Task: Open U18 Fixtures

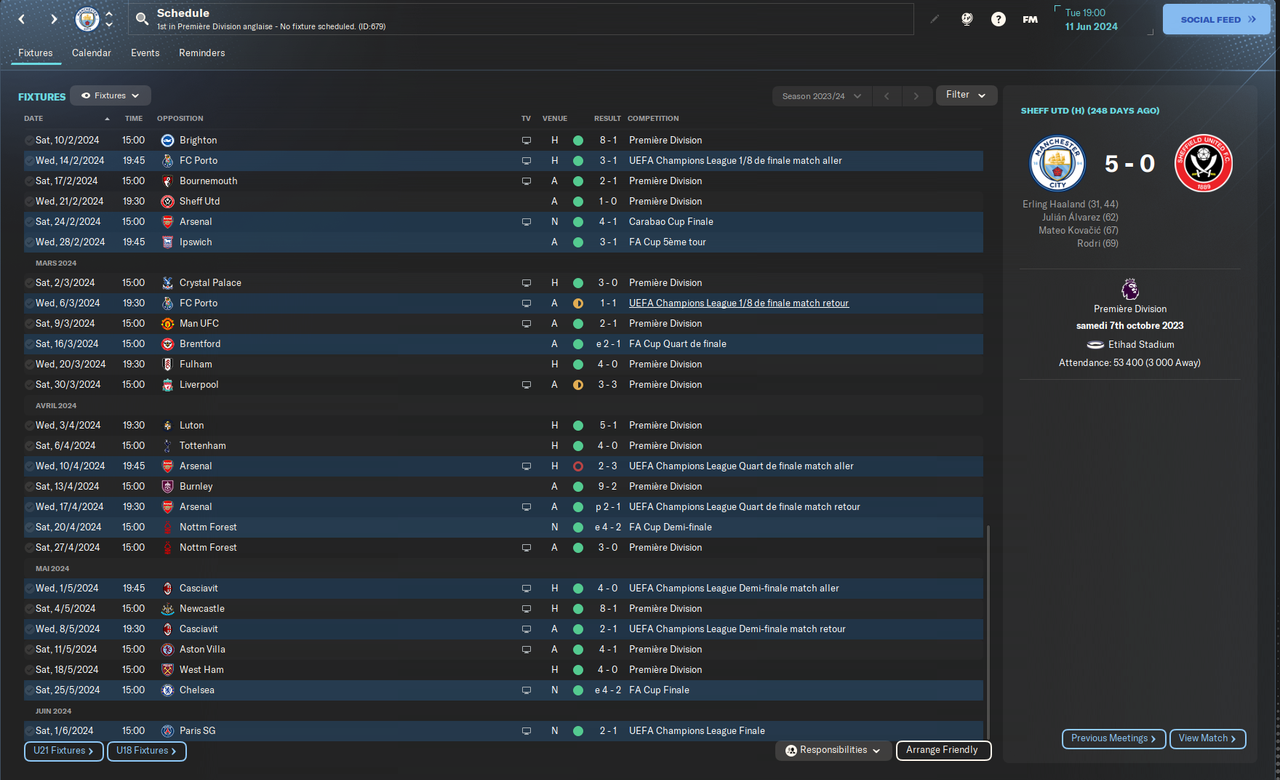Action: pyautogui.click(x=147, y=751)
